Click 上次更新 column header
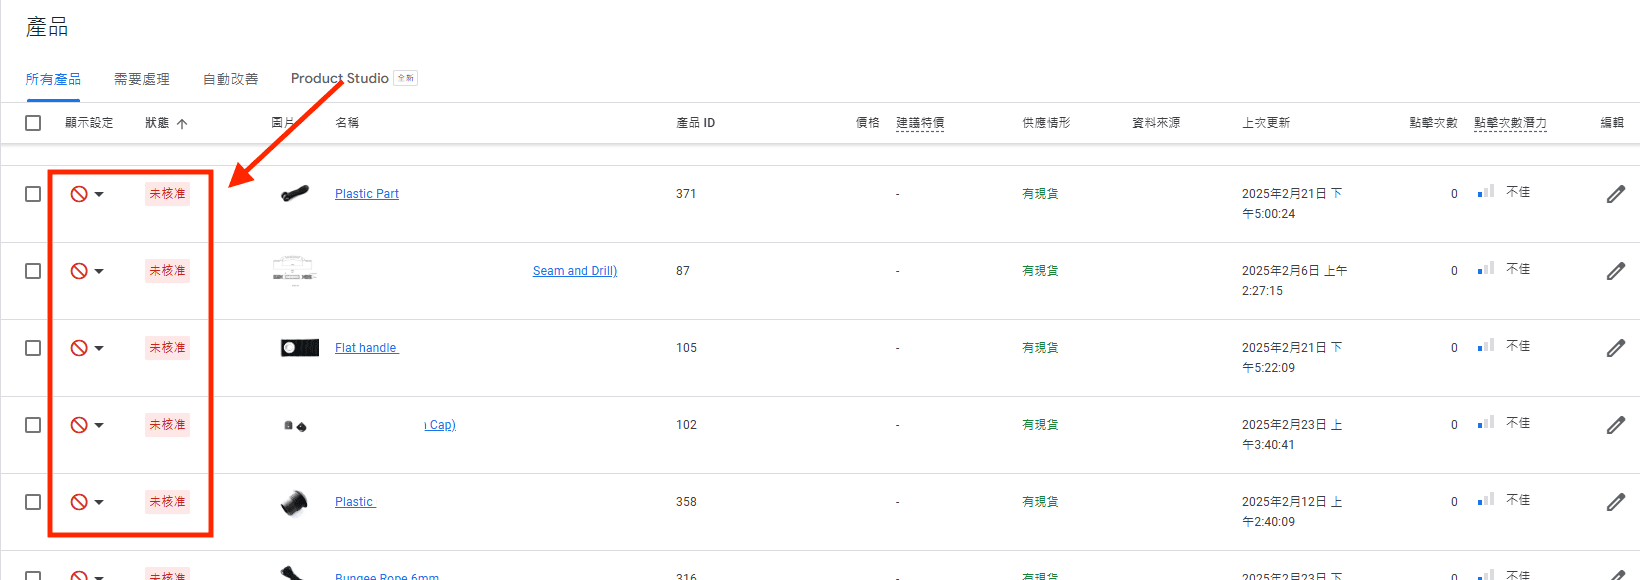Screen dimensions: 1640x580 tap(1266, 123)
